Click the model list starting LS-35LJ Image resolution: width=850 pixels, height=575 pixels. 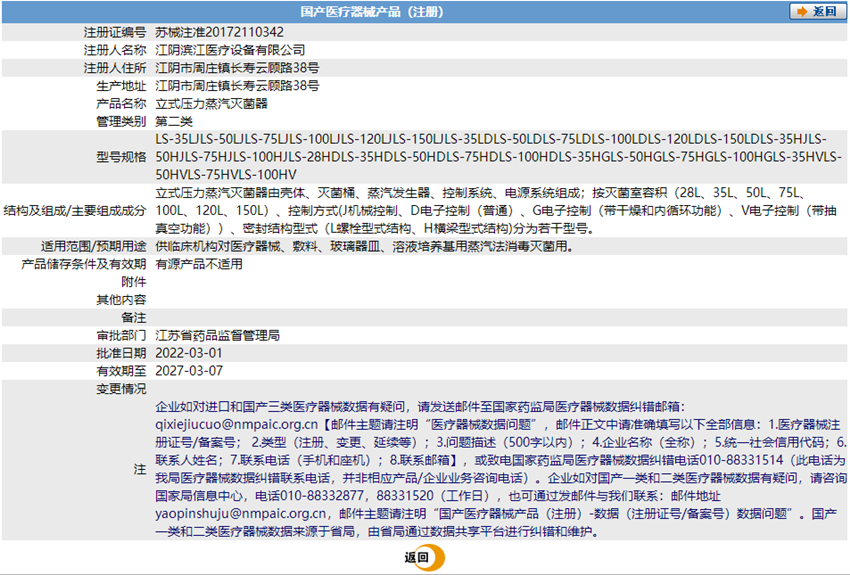498,157
